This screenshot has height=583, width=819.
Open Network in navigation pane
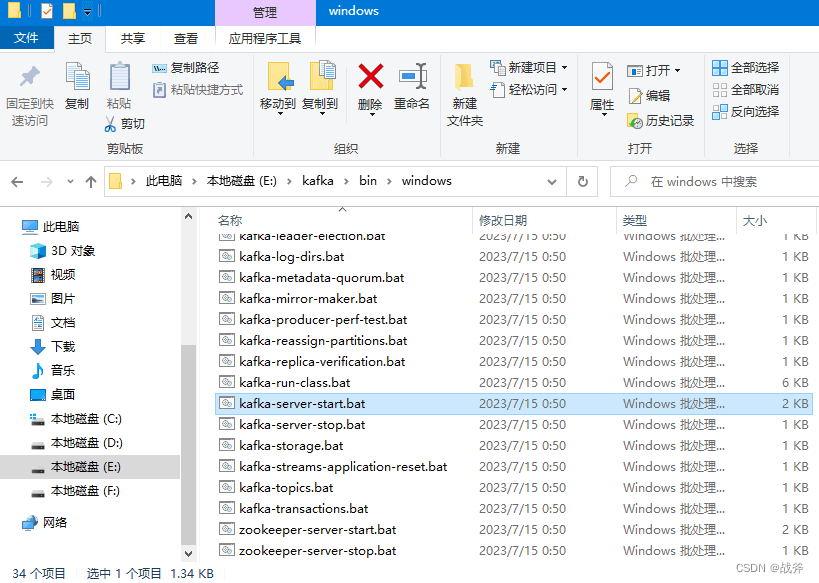click(45, 522)
